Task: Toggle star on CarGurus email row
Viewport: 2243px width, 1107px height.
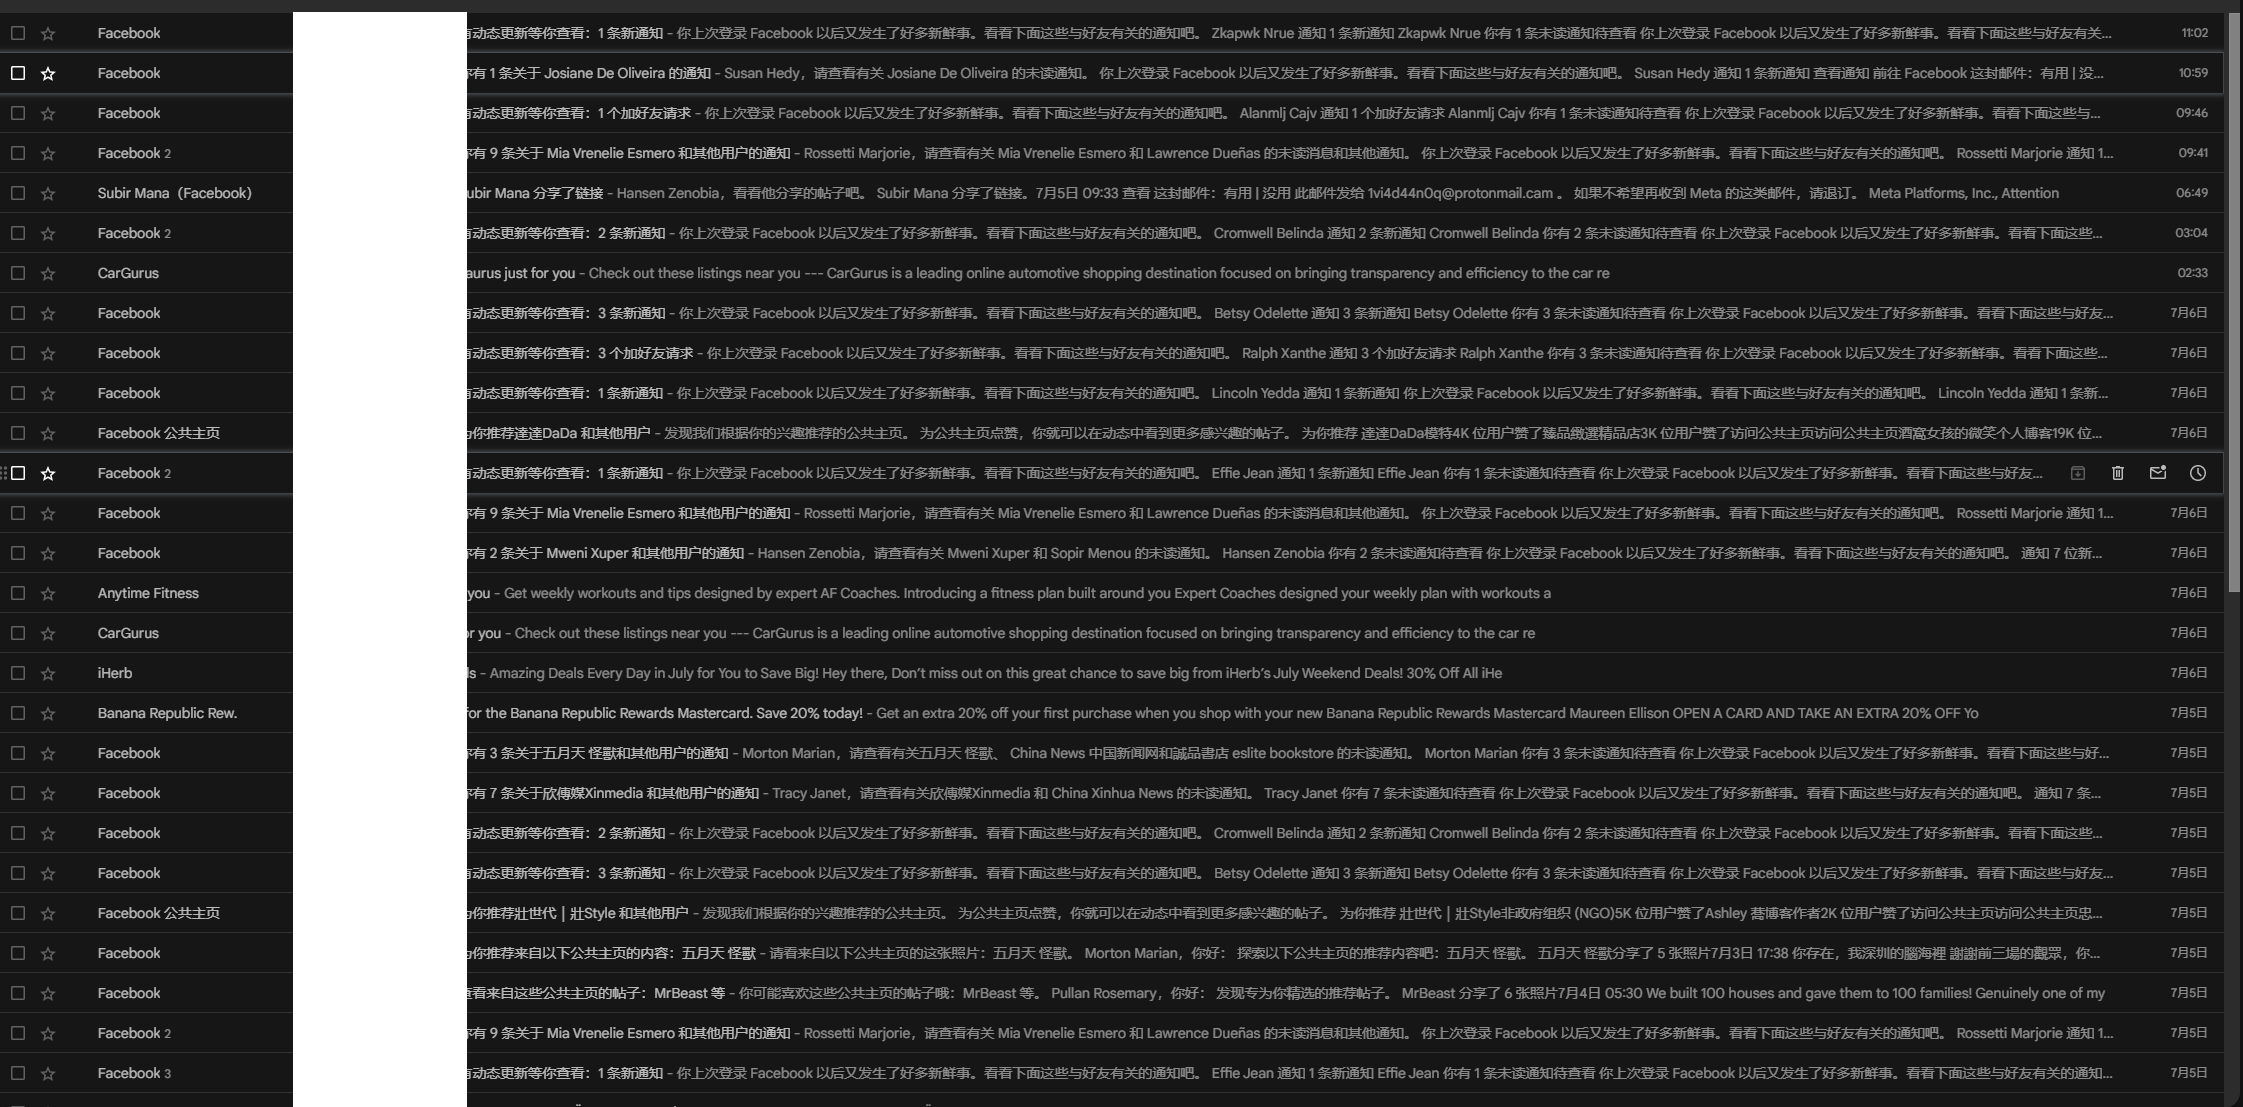Action: 49,272
